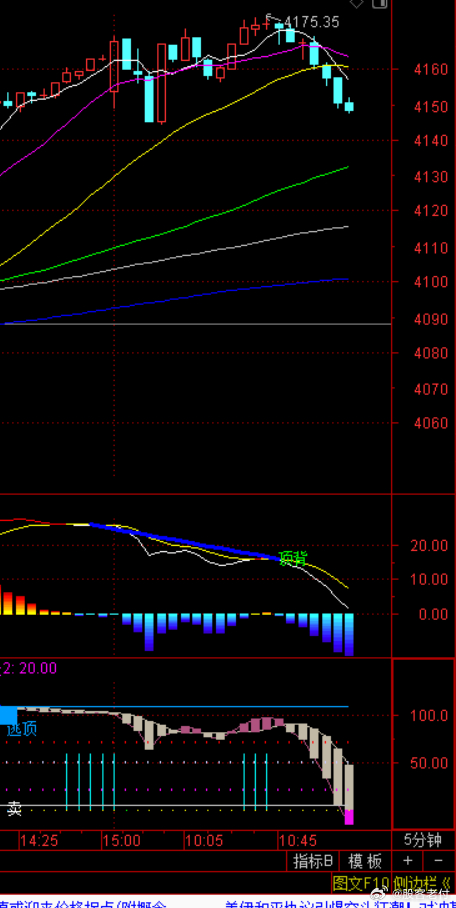Click the 4080 price axis label

tap(432, 353)
